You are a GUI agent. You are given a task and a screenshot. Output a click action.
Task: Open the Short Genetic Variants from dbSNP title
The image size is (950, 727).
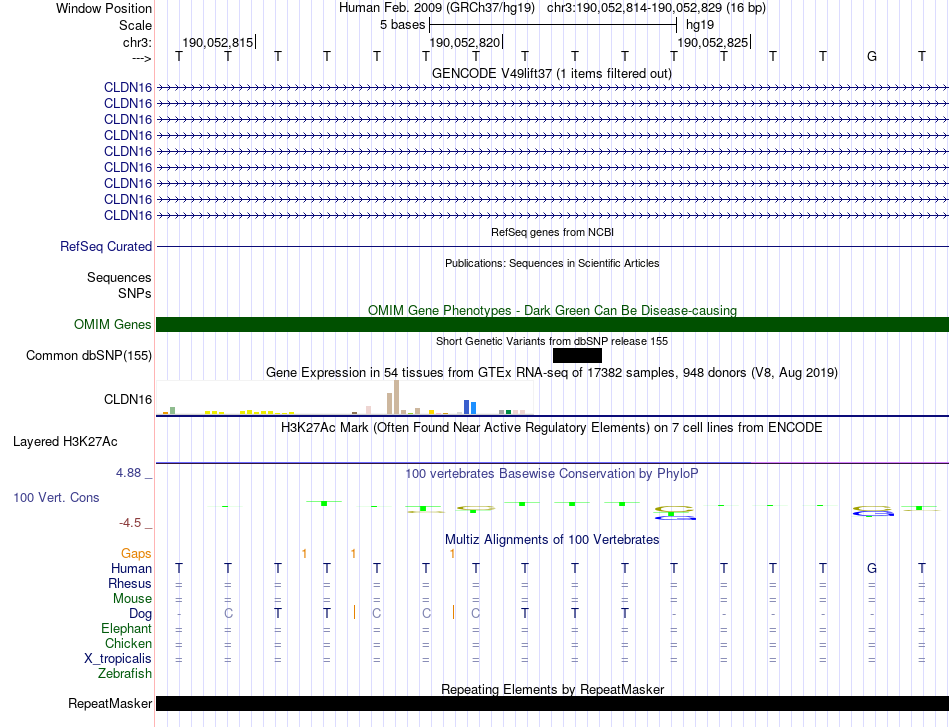552,341
